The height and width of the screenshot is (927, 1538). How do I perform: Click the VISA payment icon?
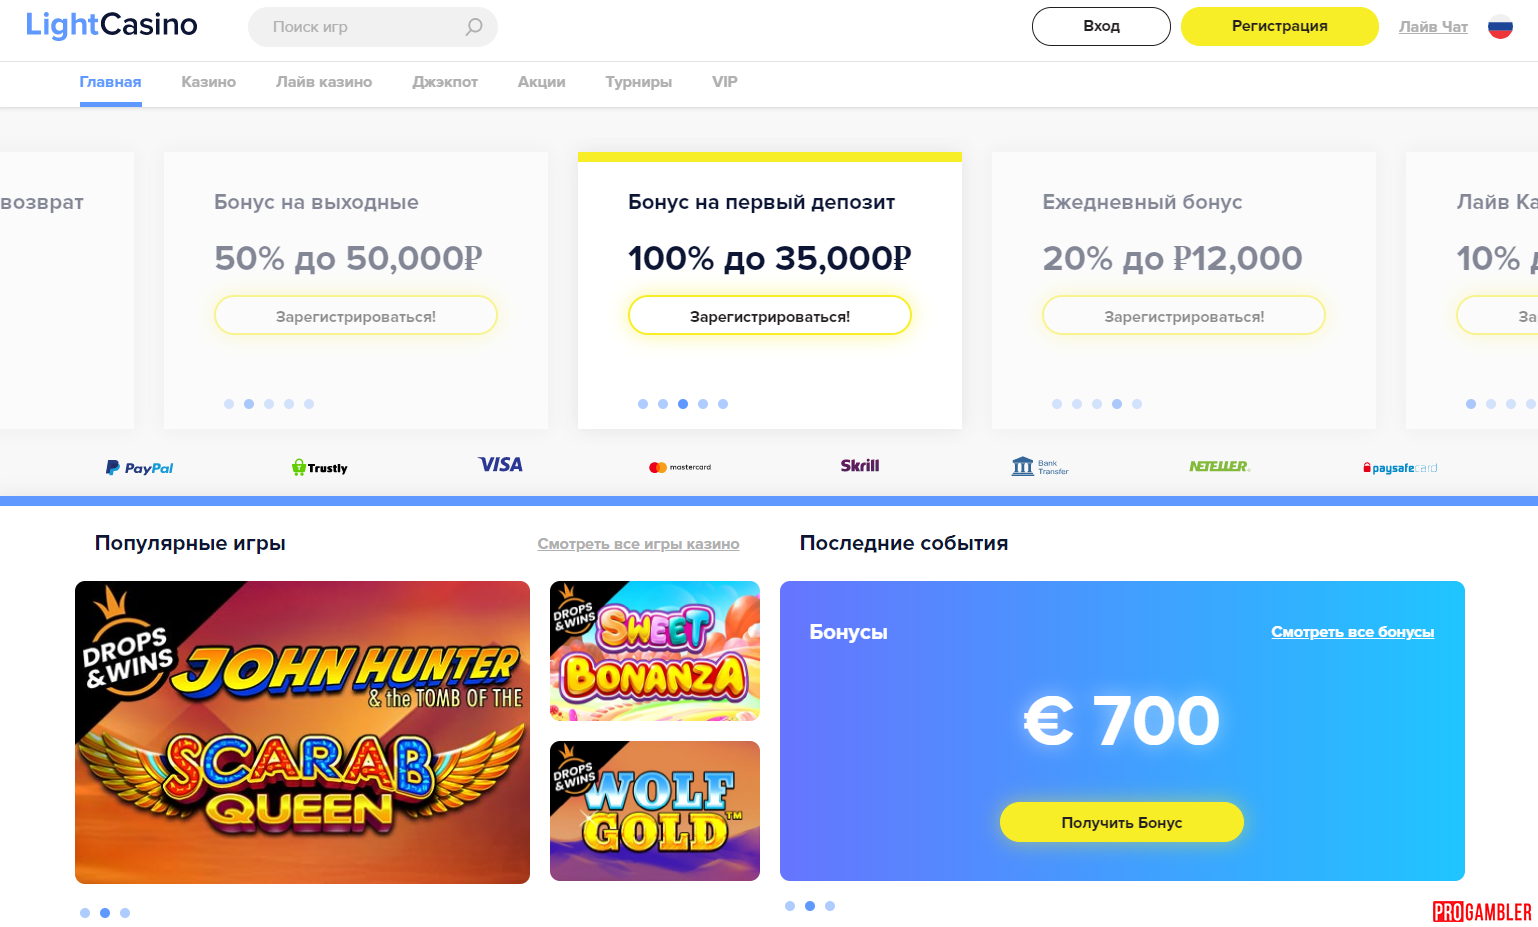pos(499,465)
